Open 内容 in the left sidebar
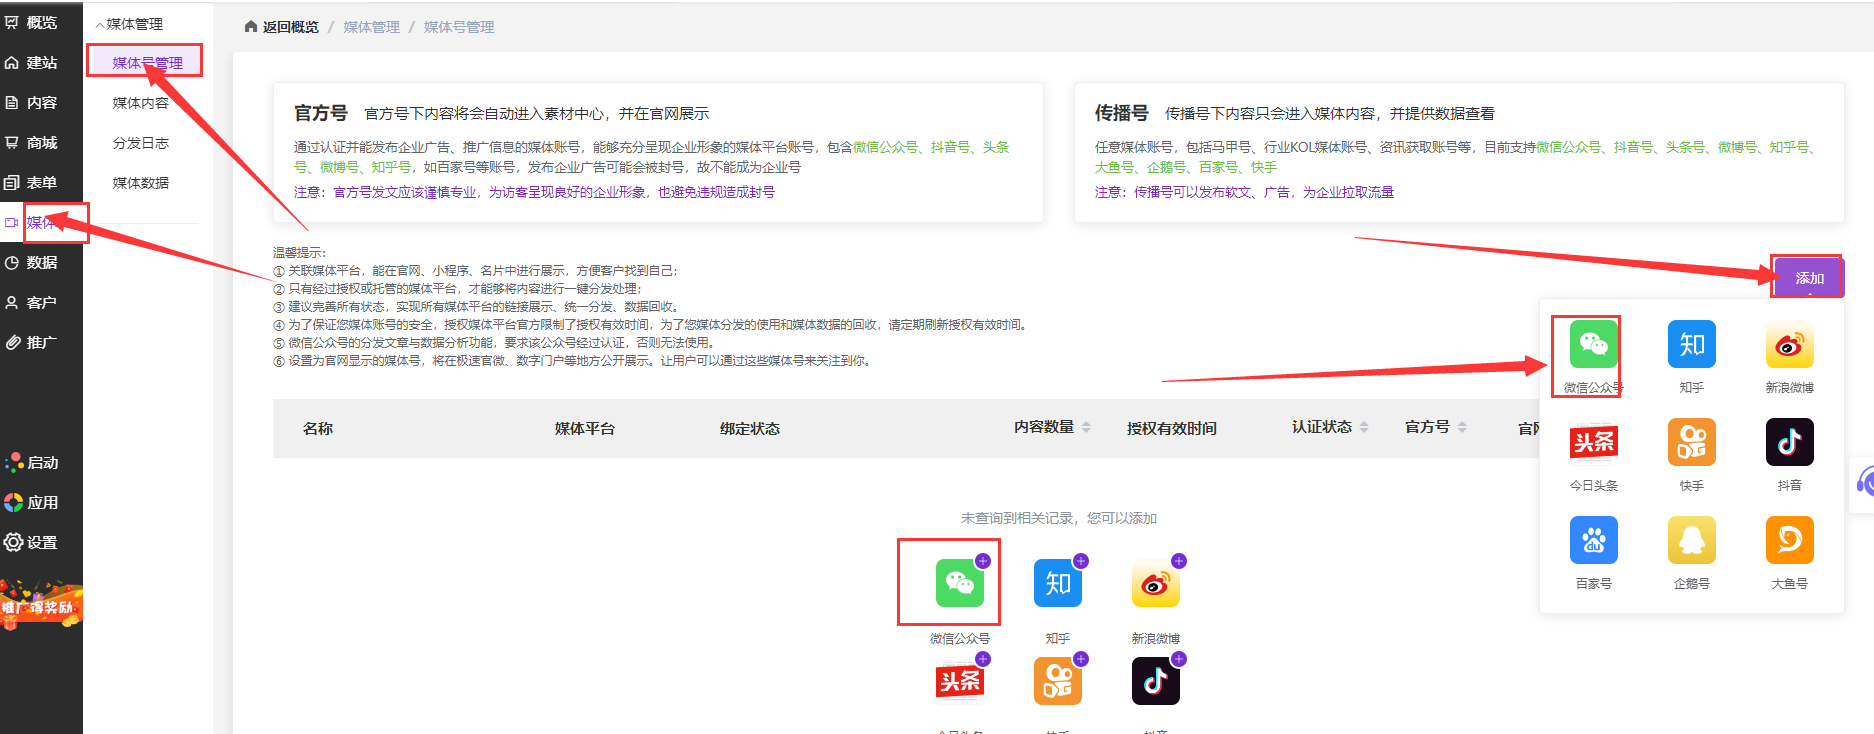 (x=32, y=102)
